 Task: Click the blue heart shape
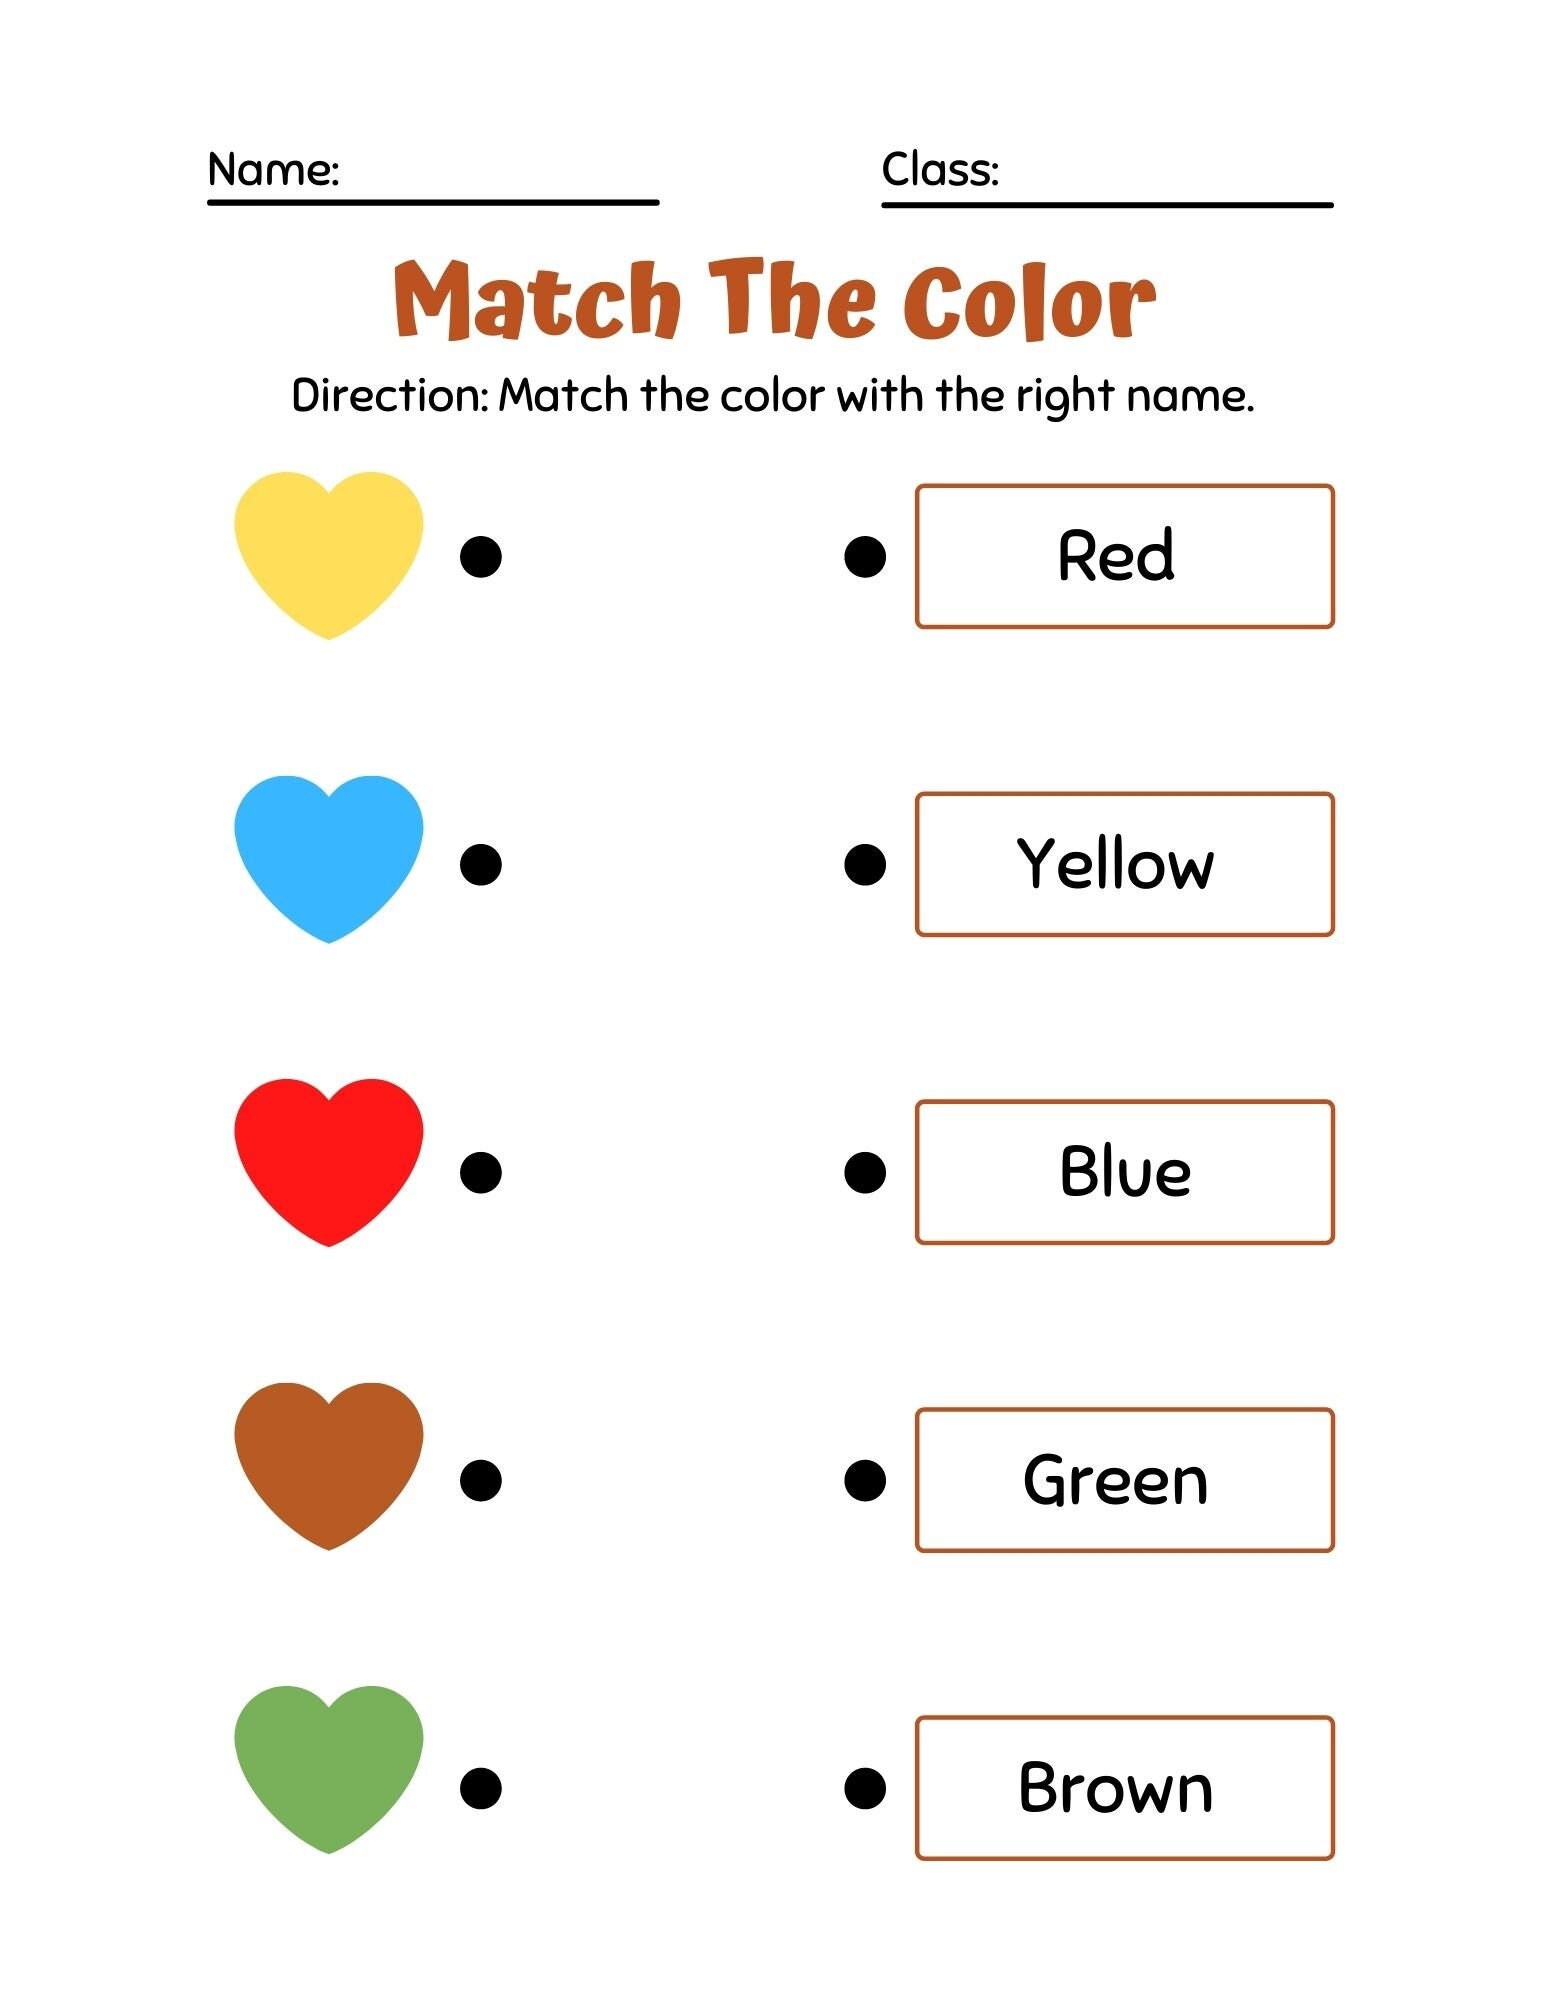pos(328,859)
